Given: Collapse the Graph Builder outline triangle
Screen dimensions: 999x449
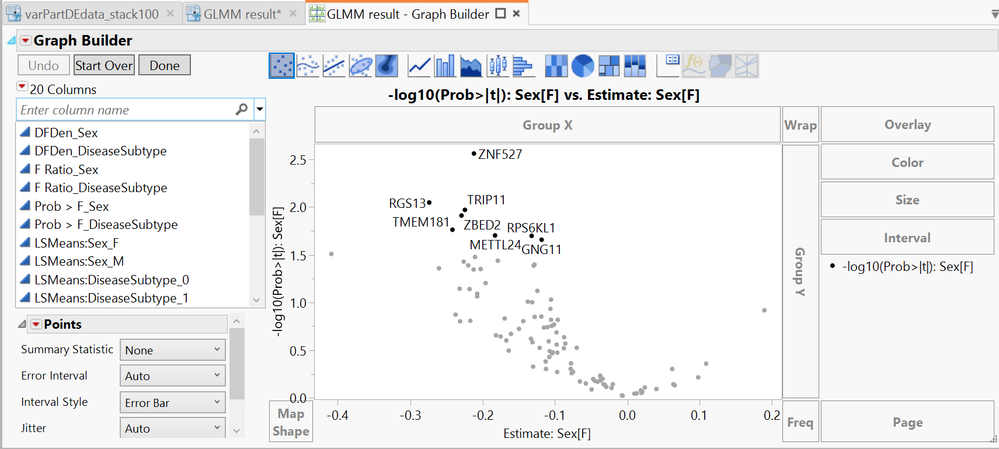Looking at the screenshot, I should click(10, 41).
